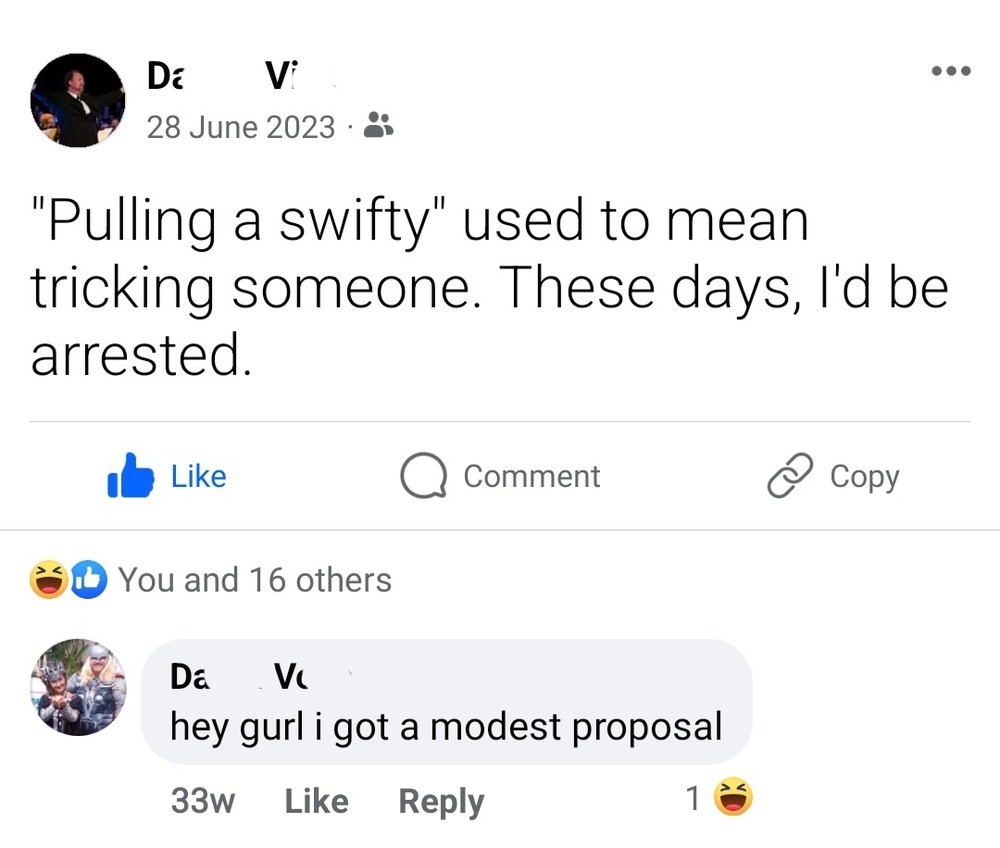This screenshot has width=1000, height=848.
Task: Open the "28 June 2023" post date link
Action: point(241,127)
